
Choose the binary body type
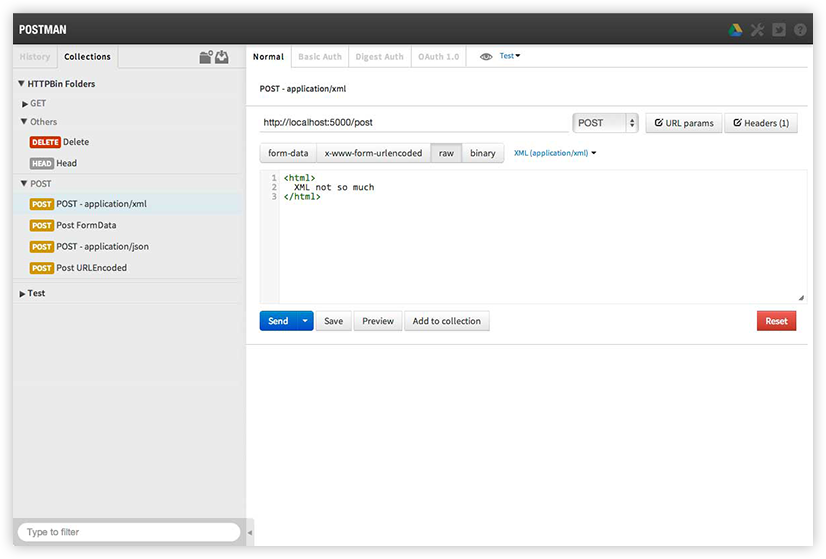(483, 153)
